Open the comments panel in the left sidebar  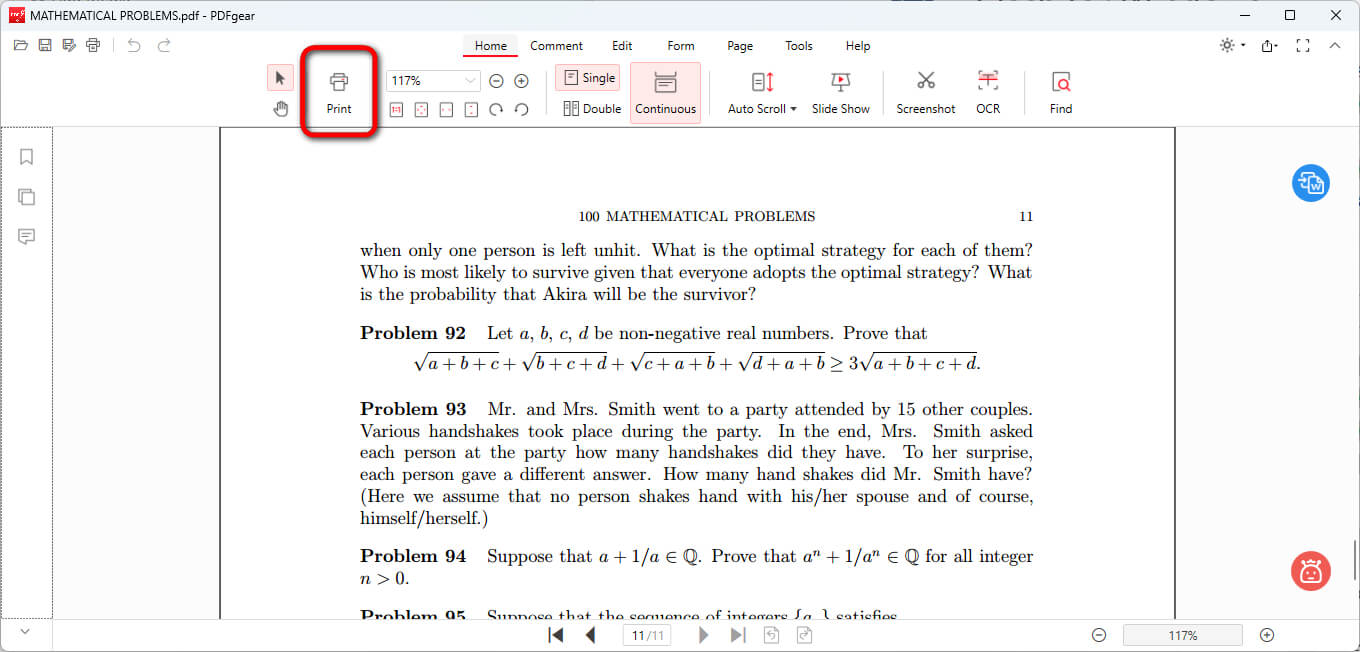[x=27, y=237]
